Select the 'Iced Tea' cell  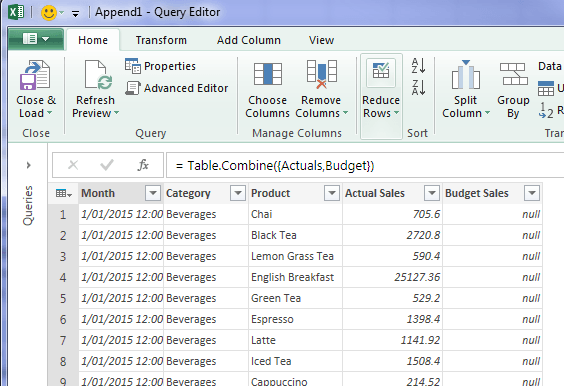point(295,361)
